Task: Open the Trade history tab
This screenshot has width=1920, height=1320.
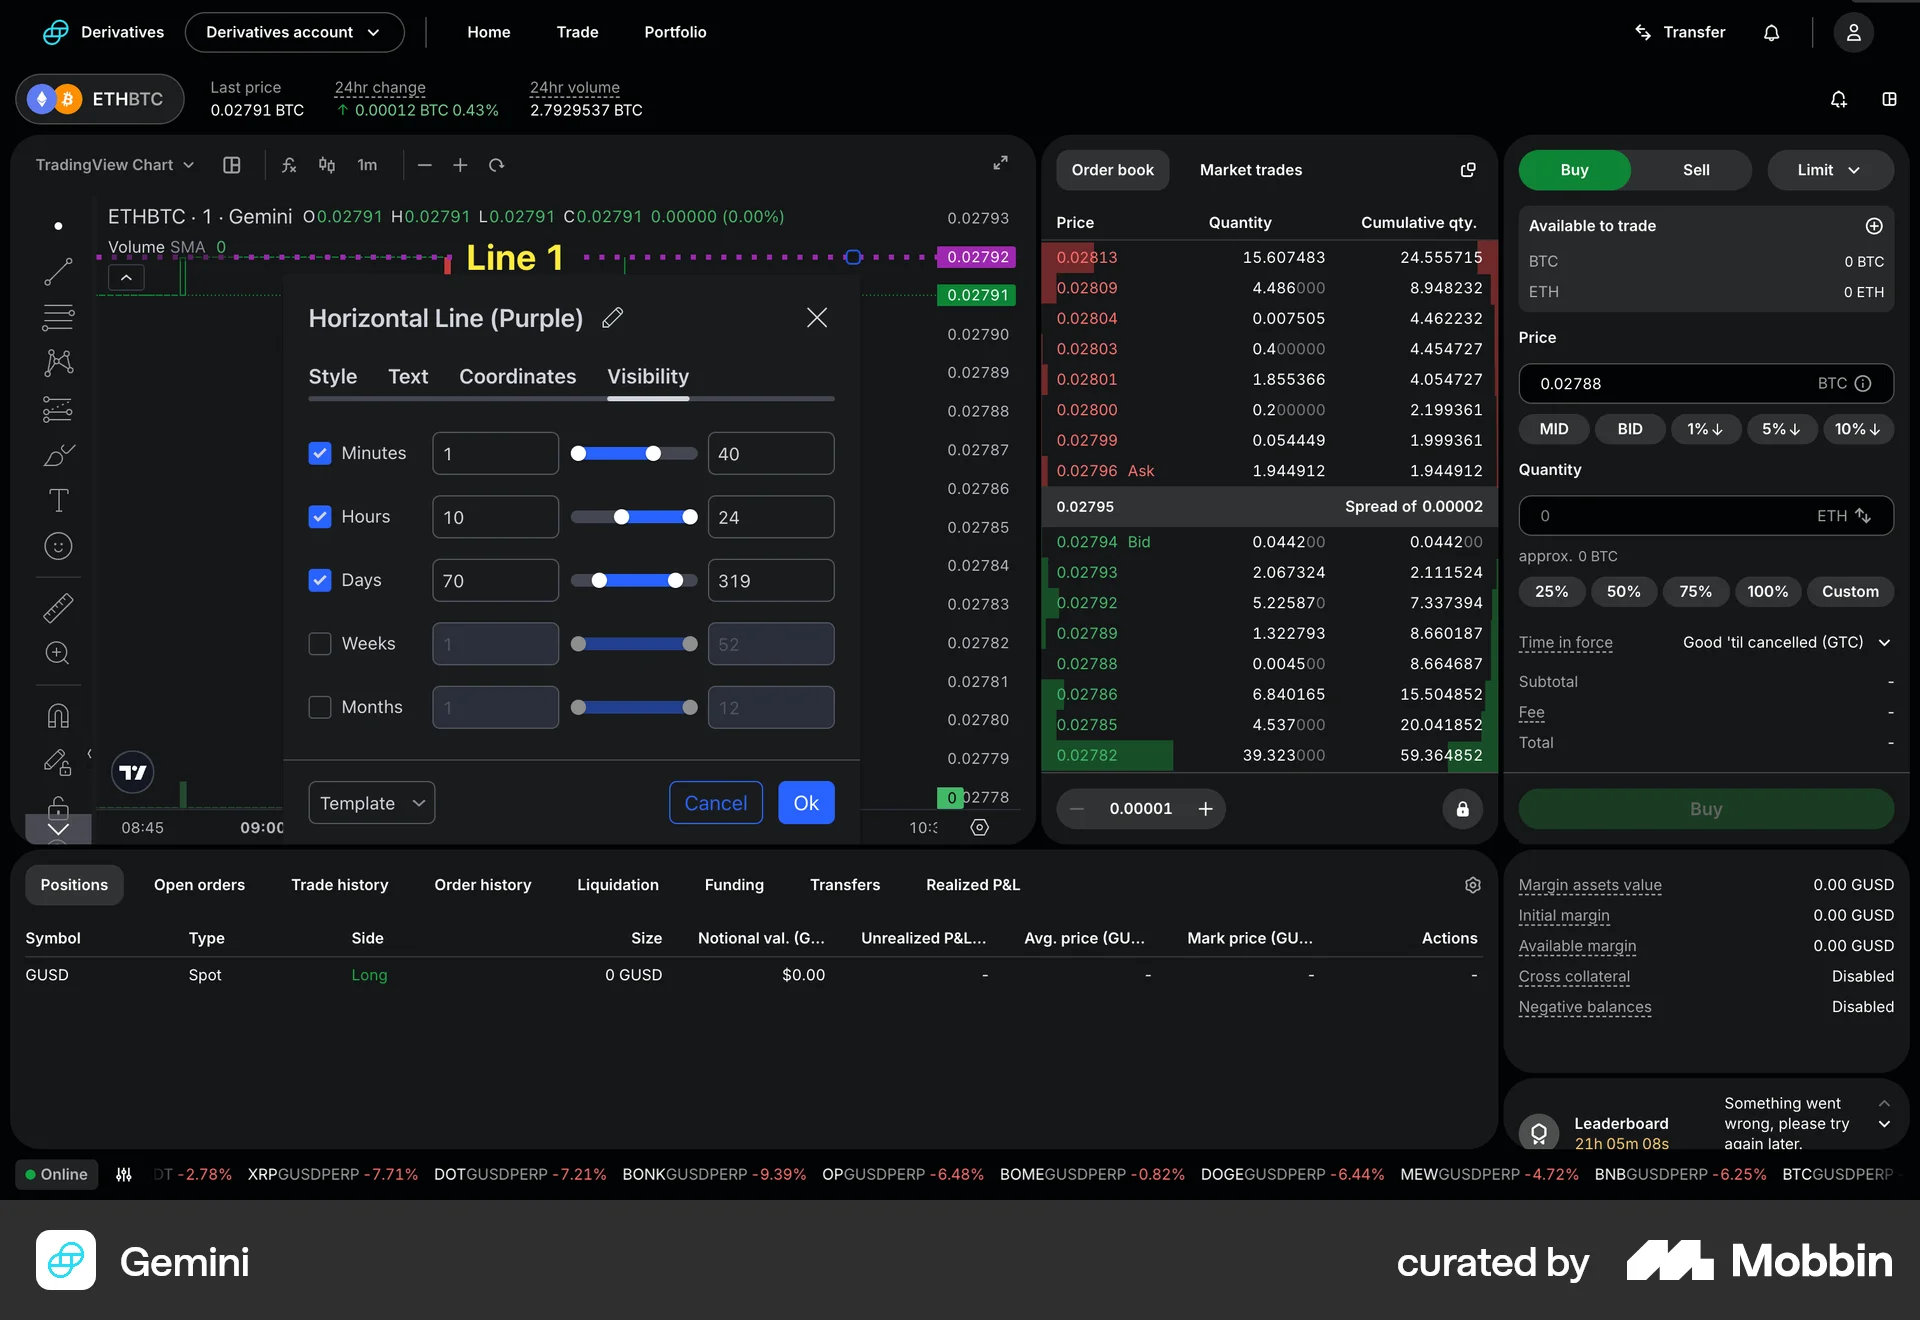Action: [x=339, y=884]
